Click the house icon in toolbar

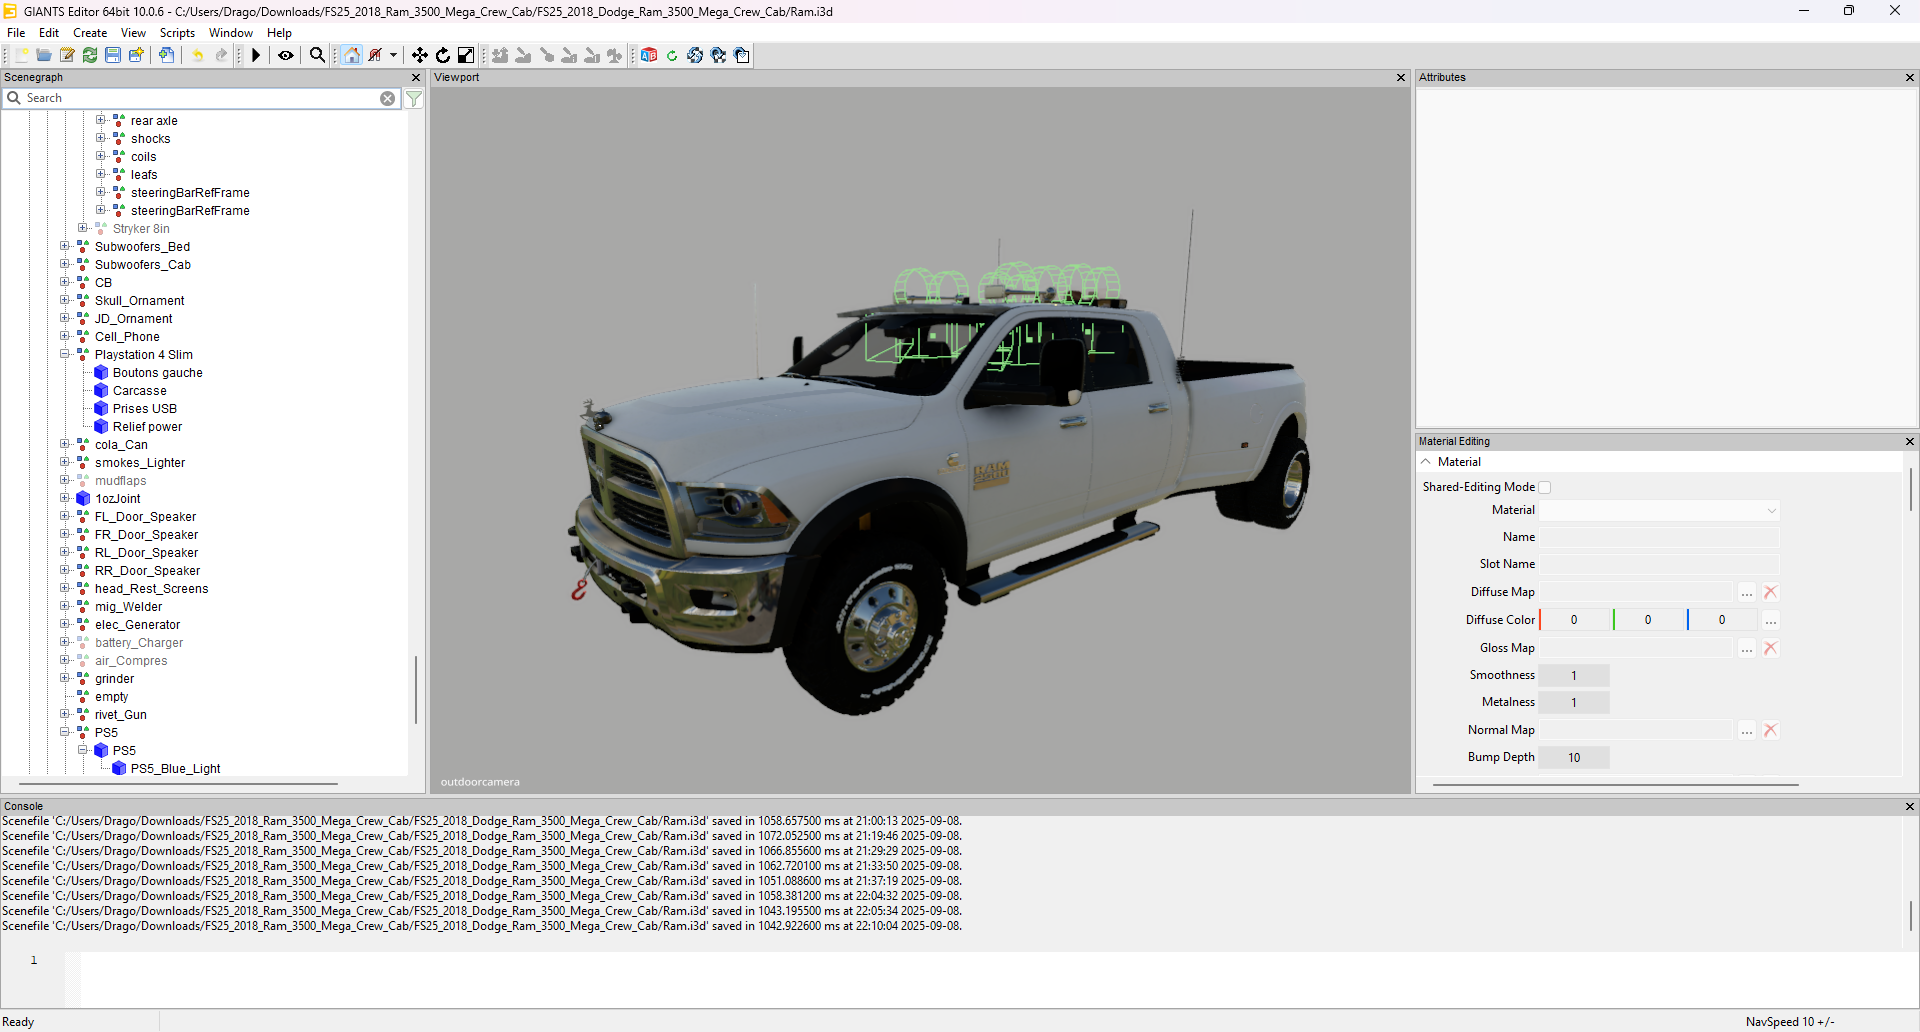(352, 55)
